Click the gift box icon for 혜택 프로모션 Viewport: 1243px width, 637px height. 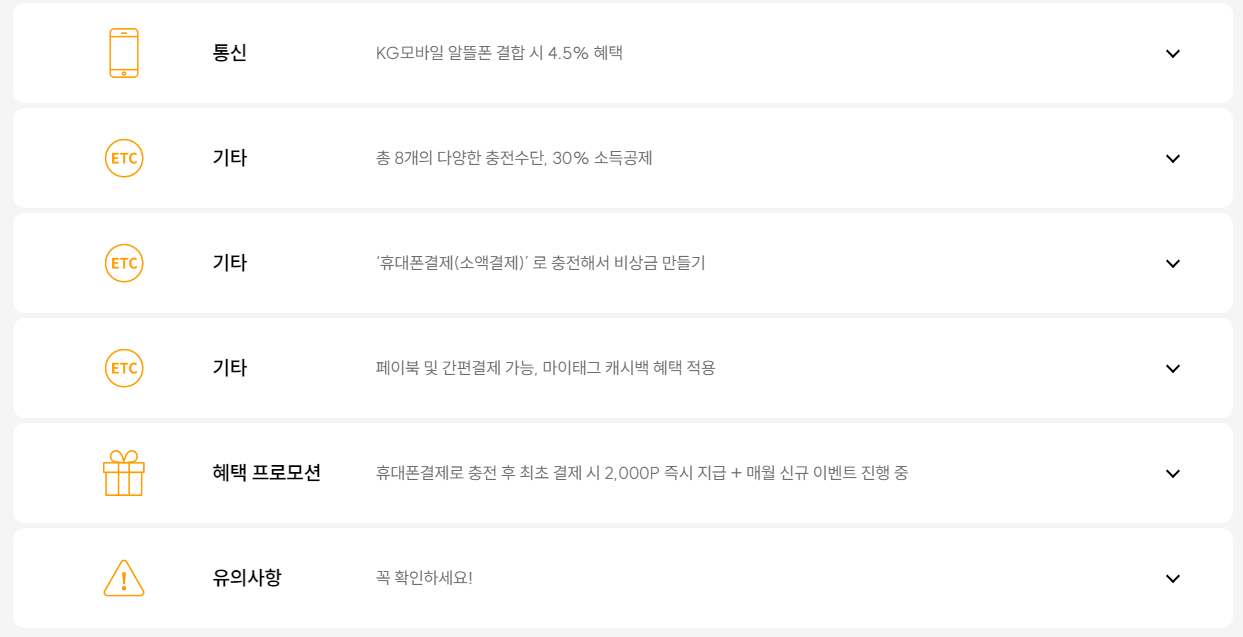123,473
